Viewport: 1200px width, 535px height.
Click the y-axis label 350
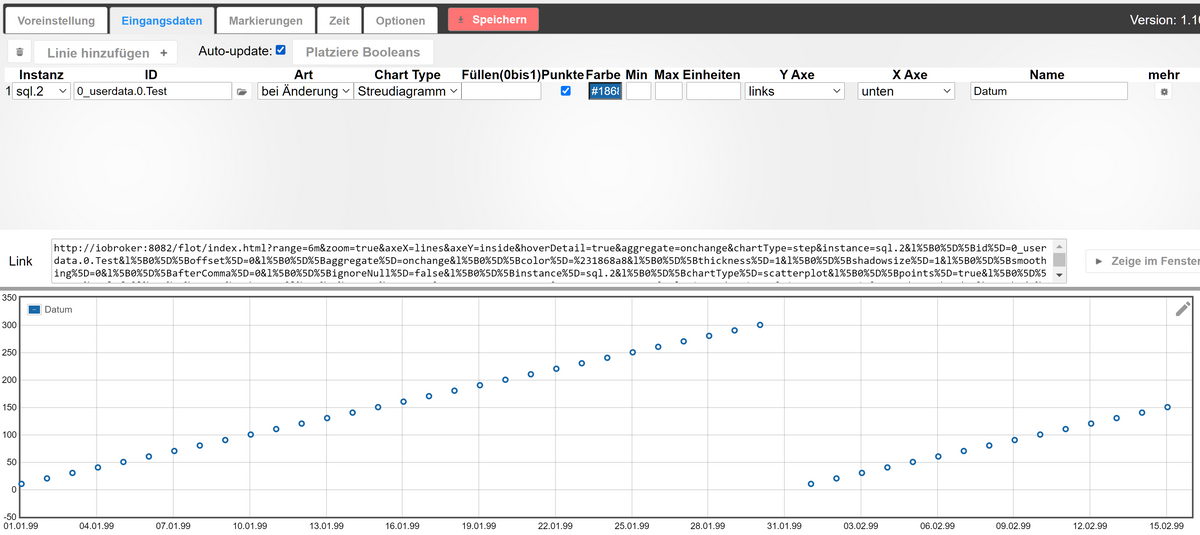9,298
